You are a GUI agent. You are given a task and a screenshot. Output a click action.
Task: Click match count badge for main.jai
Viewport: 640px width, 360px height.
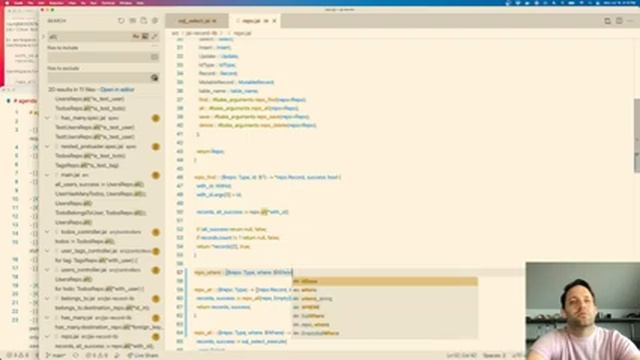pos(156,176)
